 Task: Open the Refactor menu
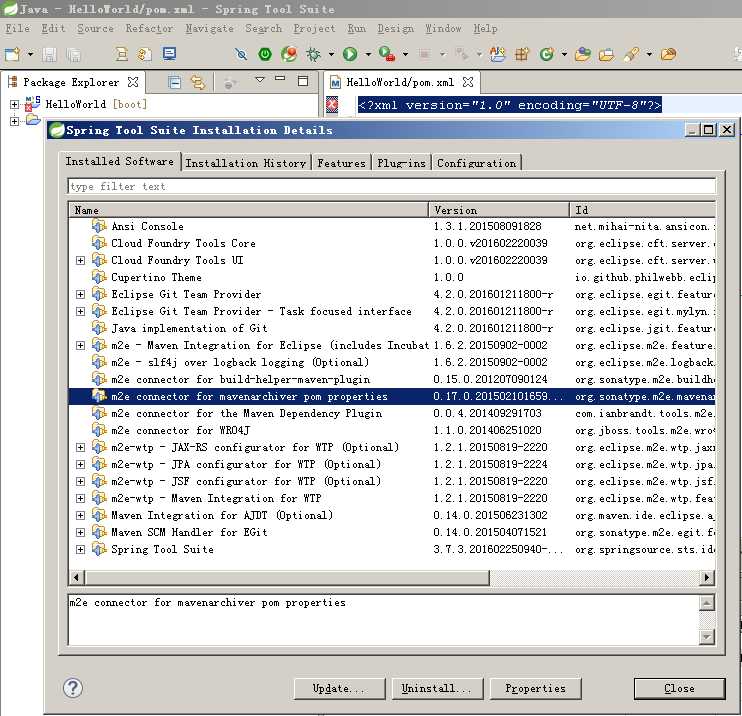(x=149, y=28)
